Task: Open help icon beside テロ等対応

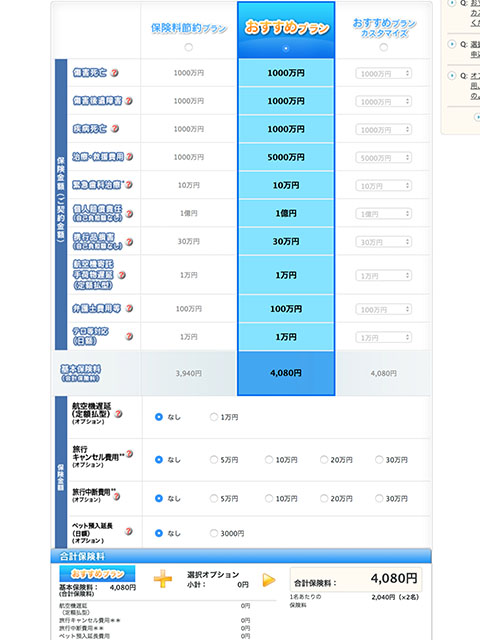Action: coord(129,336)
